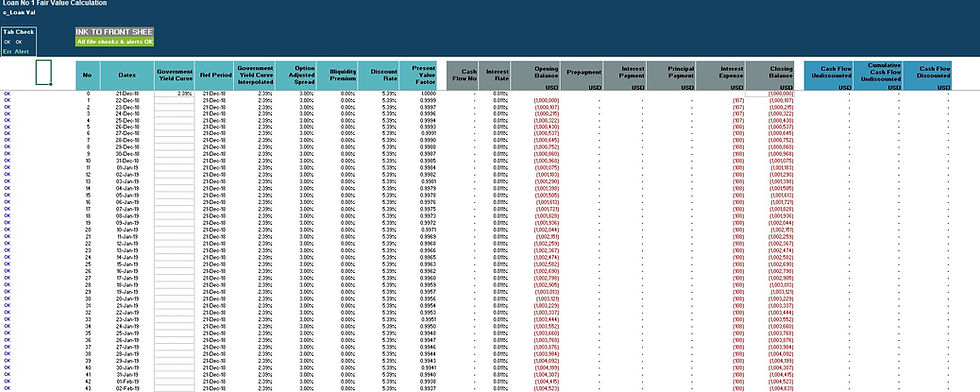
Task: Click the empty Government Yield Curve input for row 5
Action: tap(174, 127)
